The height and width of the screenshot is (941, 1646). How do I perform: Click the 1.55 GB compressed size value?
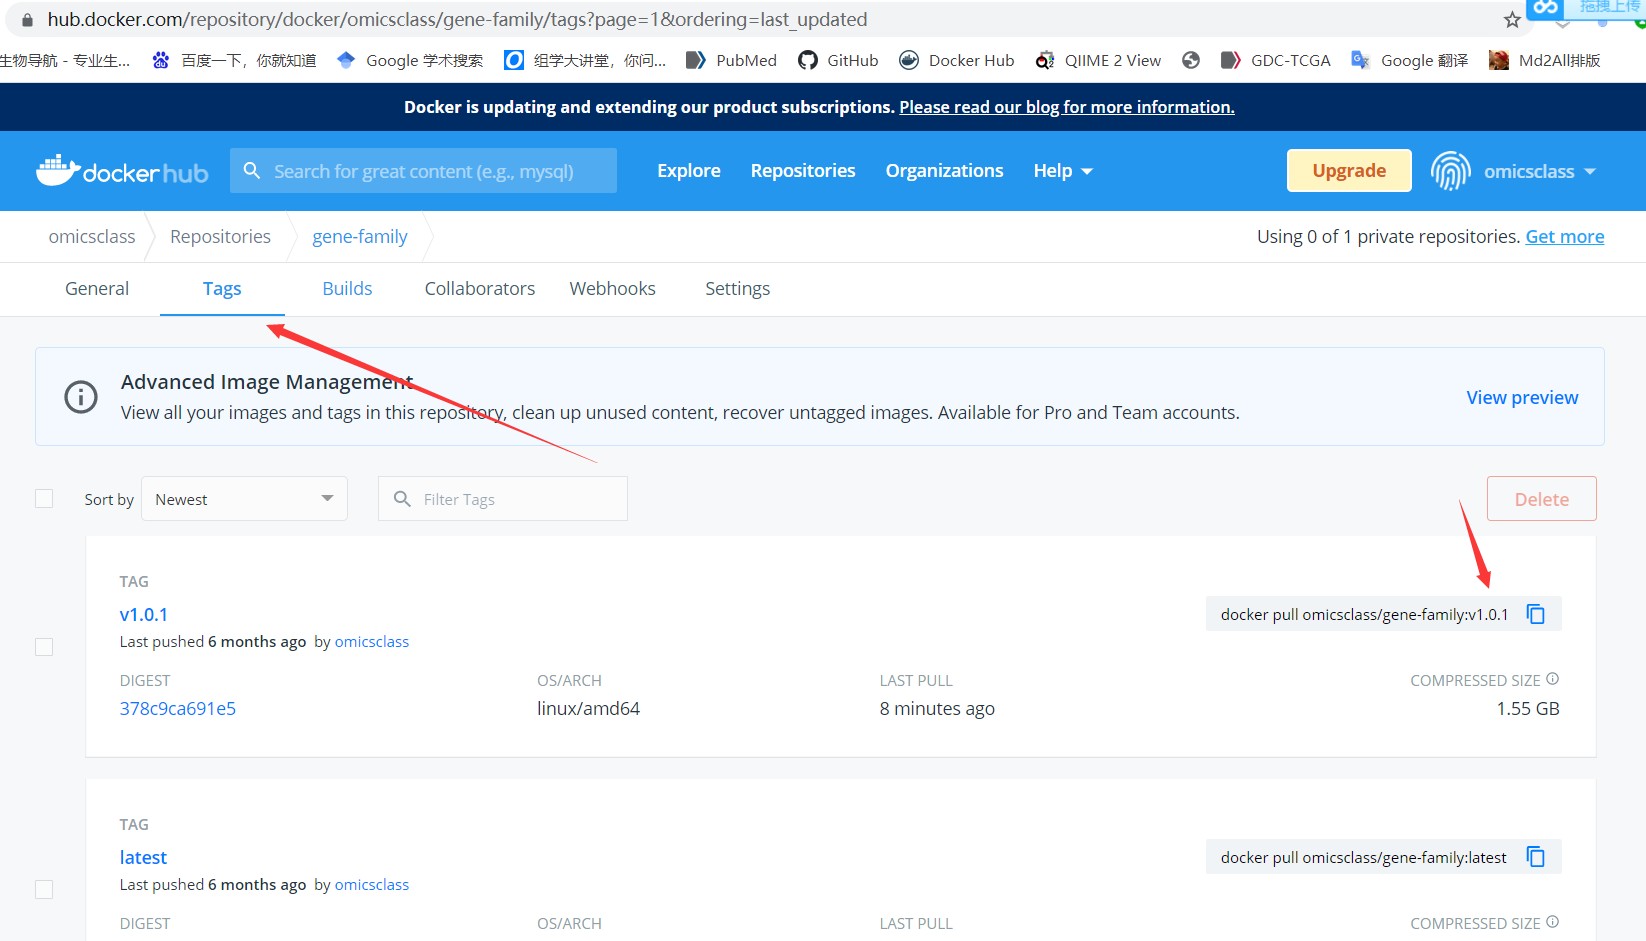click(x=1528, y=708)
